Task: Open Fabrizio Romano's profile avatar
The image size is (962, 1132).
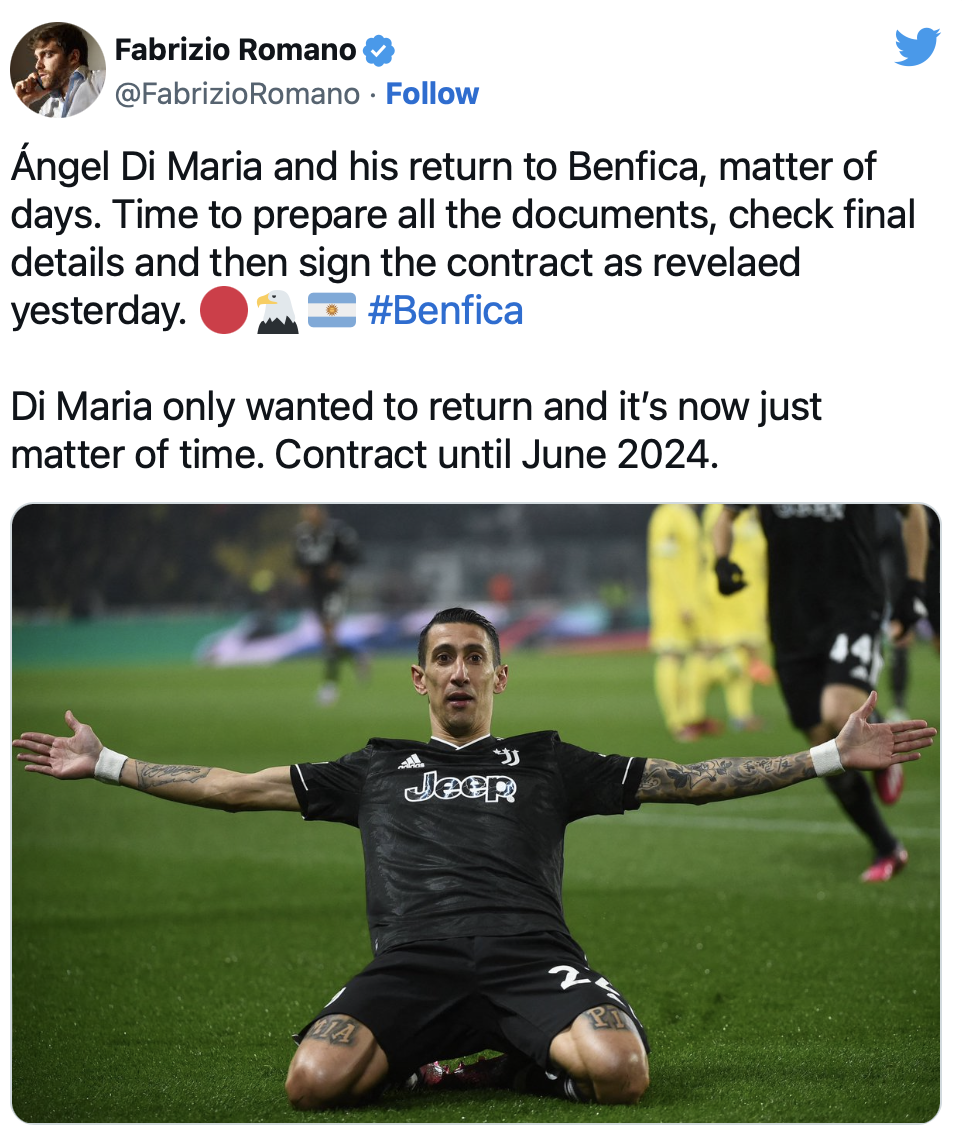Action: tap(58, 69)
